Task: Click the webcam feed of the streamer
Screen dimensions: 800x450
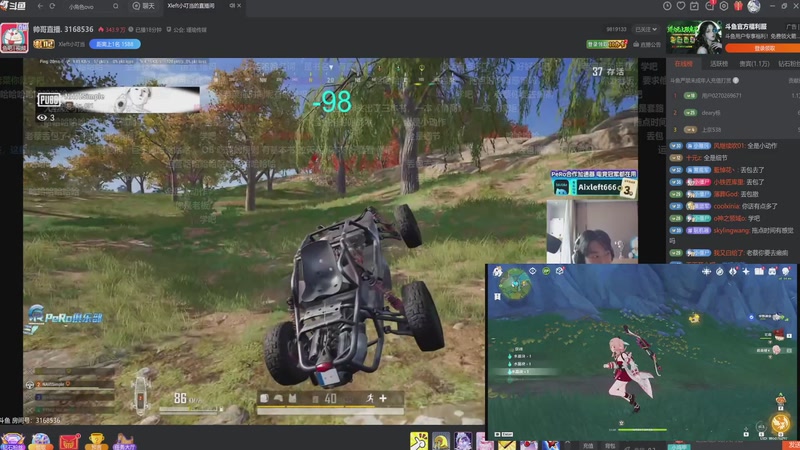Action: point(592,232)
